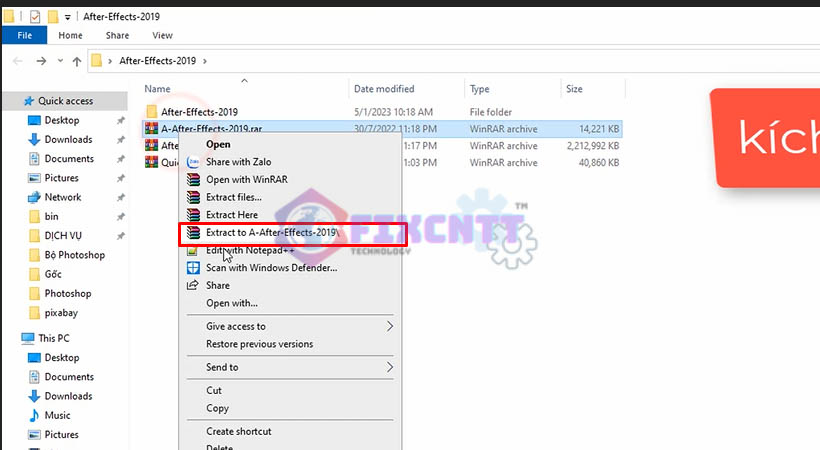This screenshot has height=450, width=820.
Task: Select Extract files... WinRAR option
Action: 233,197
